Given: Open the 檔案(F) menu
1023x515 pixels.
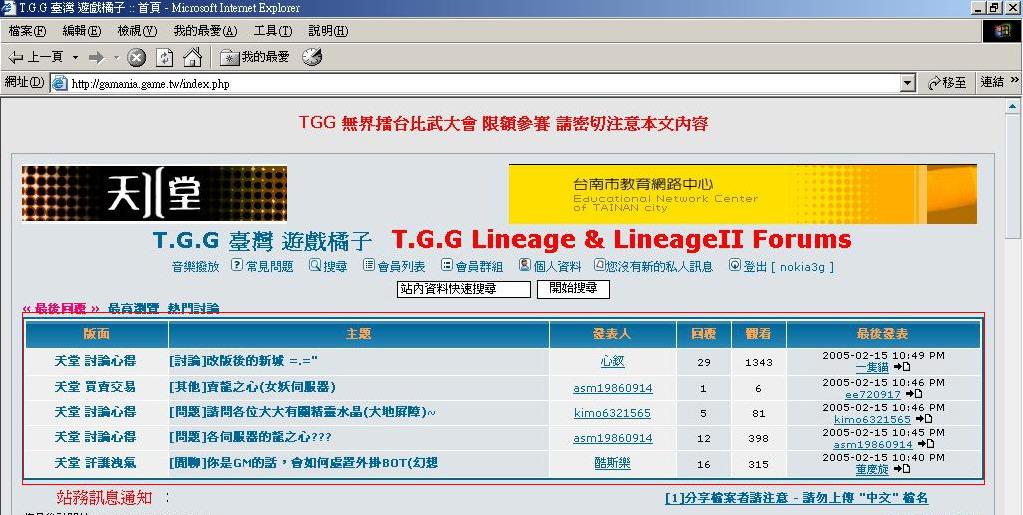Looking at the screenshot, I should [27, 31].
